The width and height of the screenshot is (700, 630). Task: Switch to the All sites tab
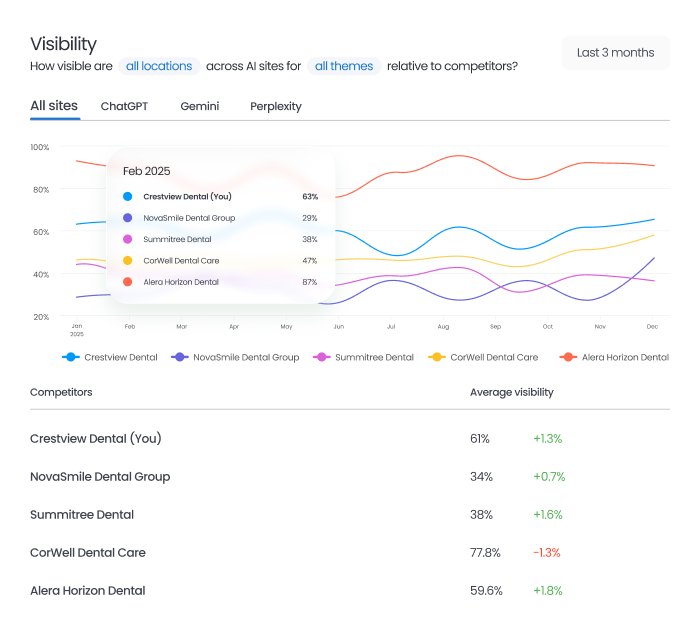click(54, 106)
